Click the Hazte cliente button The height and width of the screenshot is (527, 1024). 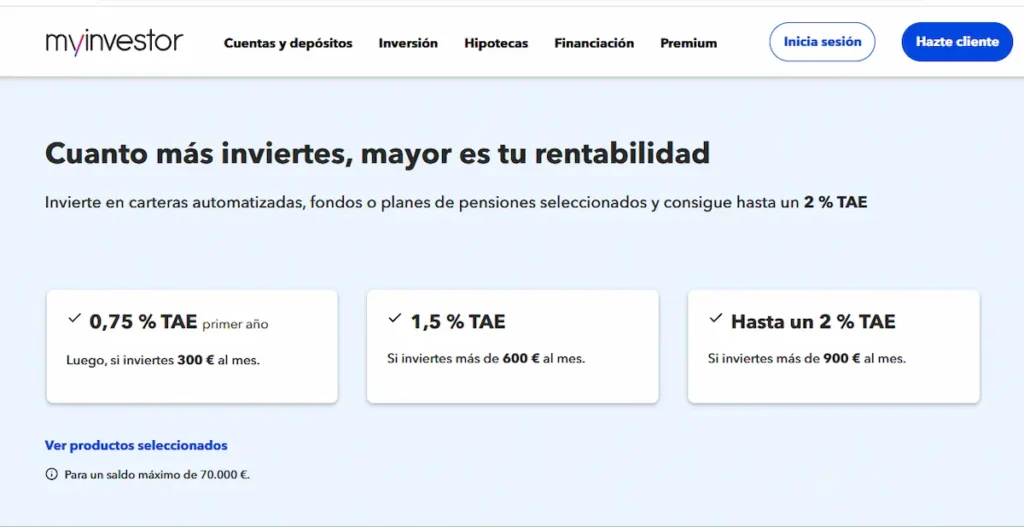point(957,42)
